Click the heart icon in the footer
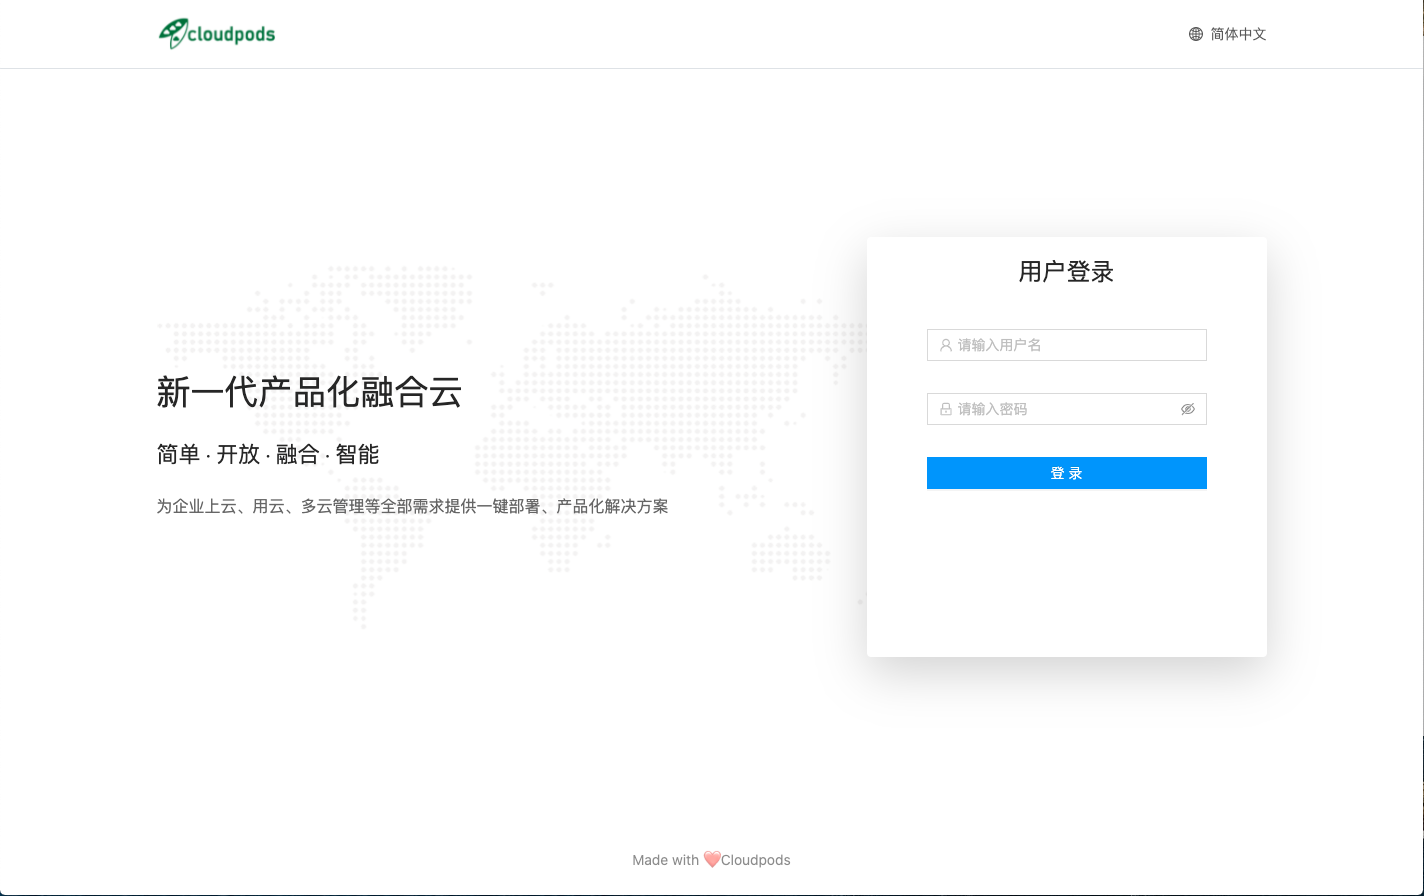This screenshot has height=896, width=1424. pyautogui.click(x=711, y=859)
